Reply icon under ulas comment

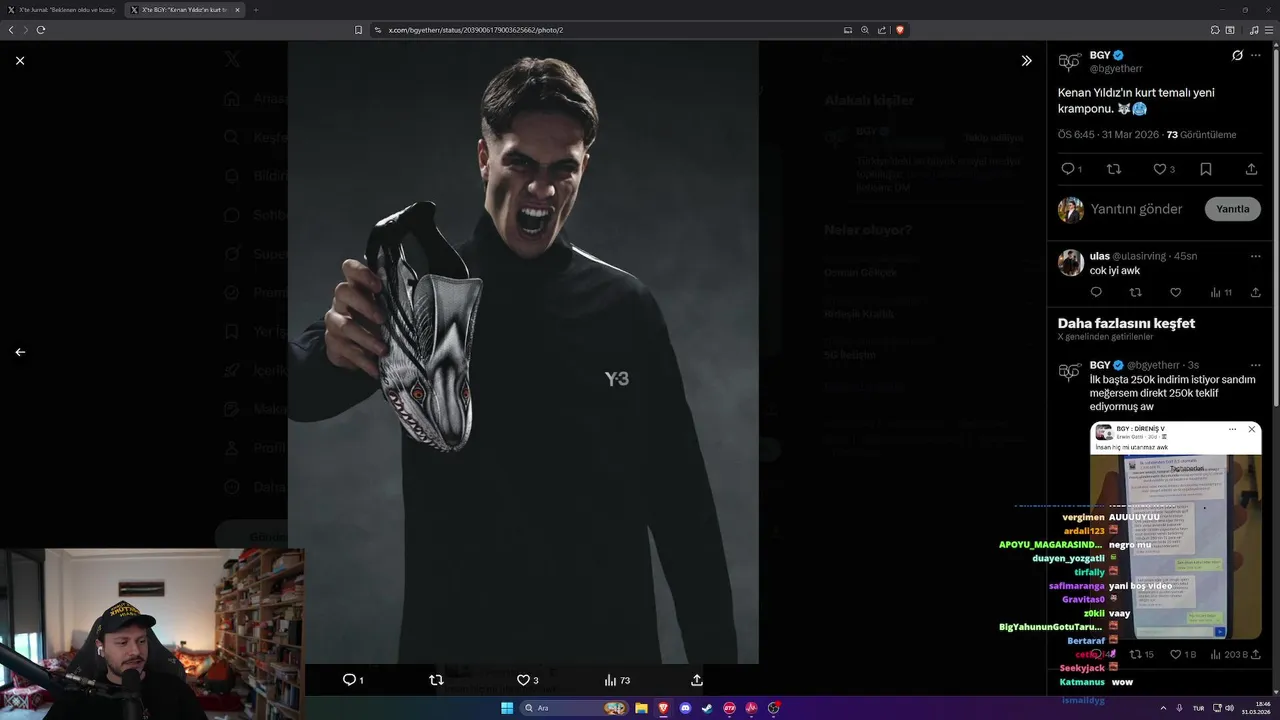pos(1096,292)
